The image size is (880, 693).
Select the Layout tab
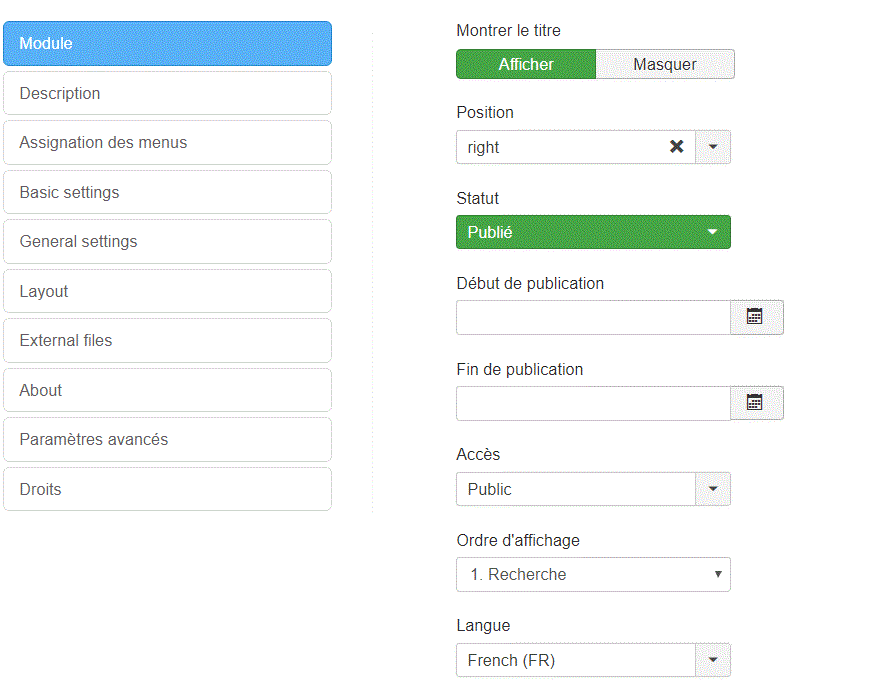[167, 291]
